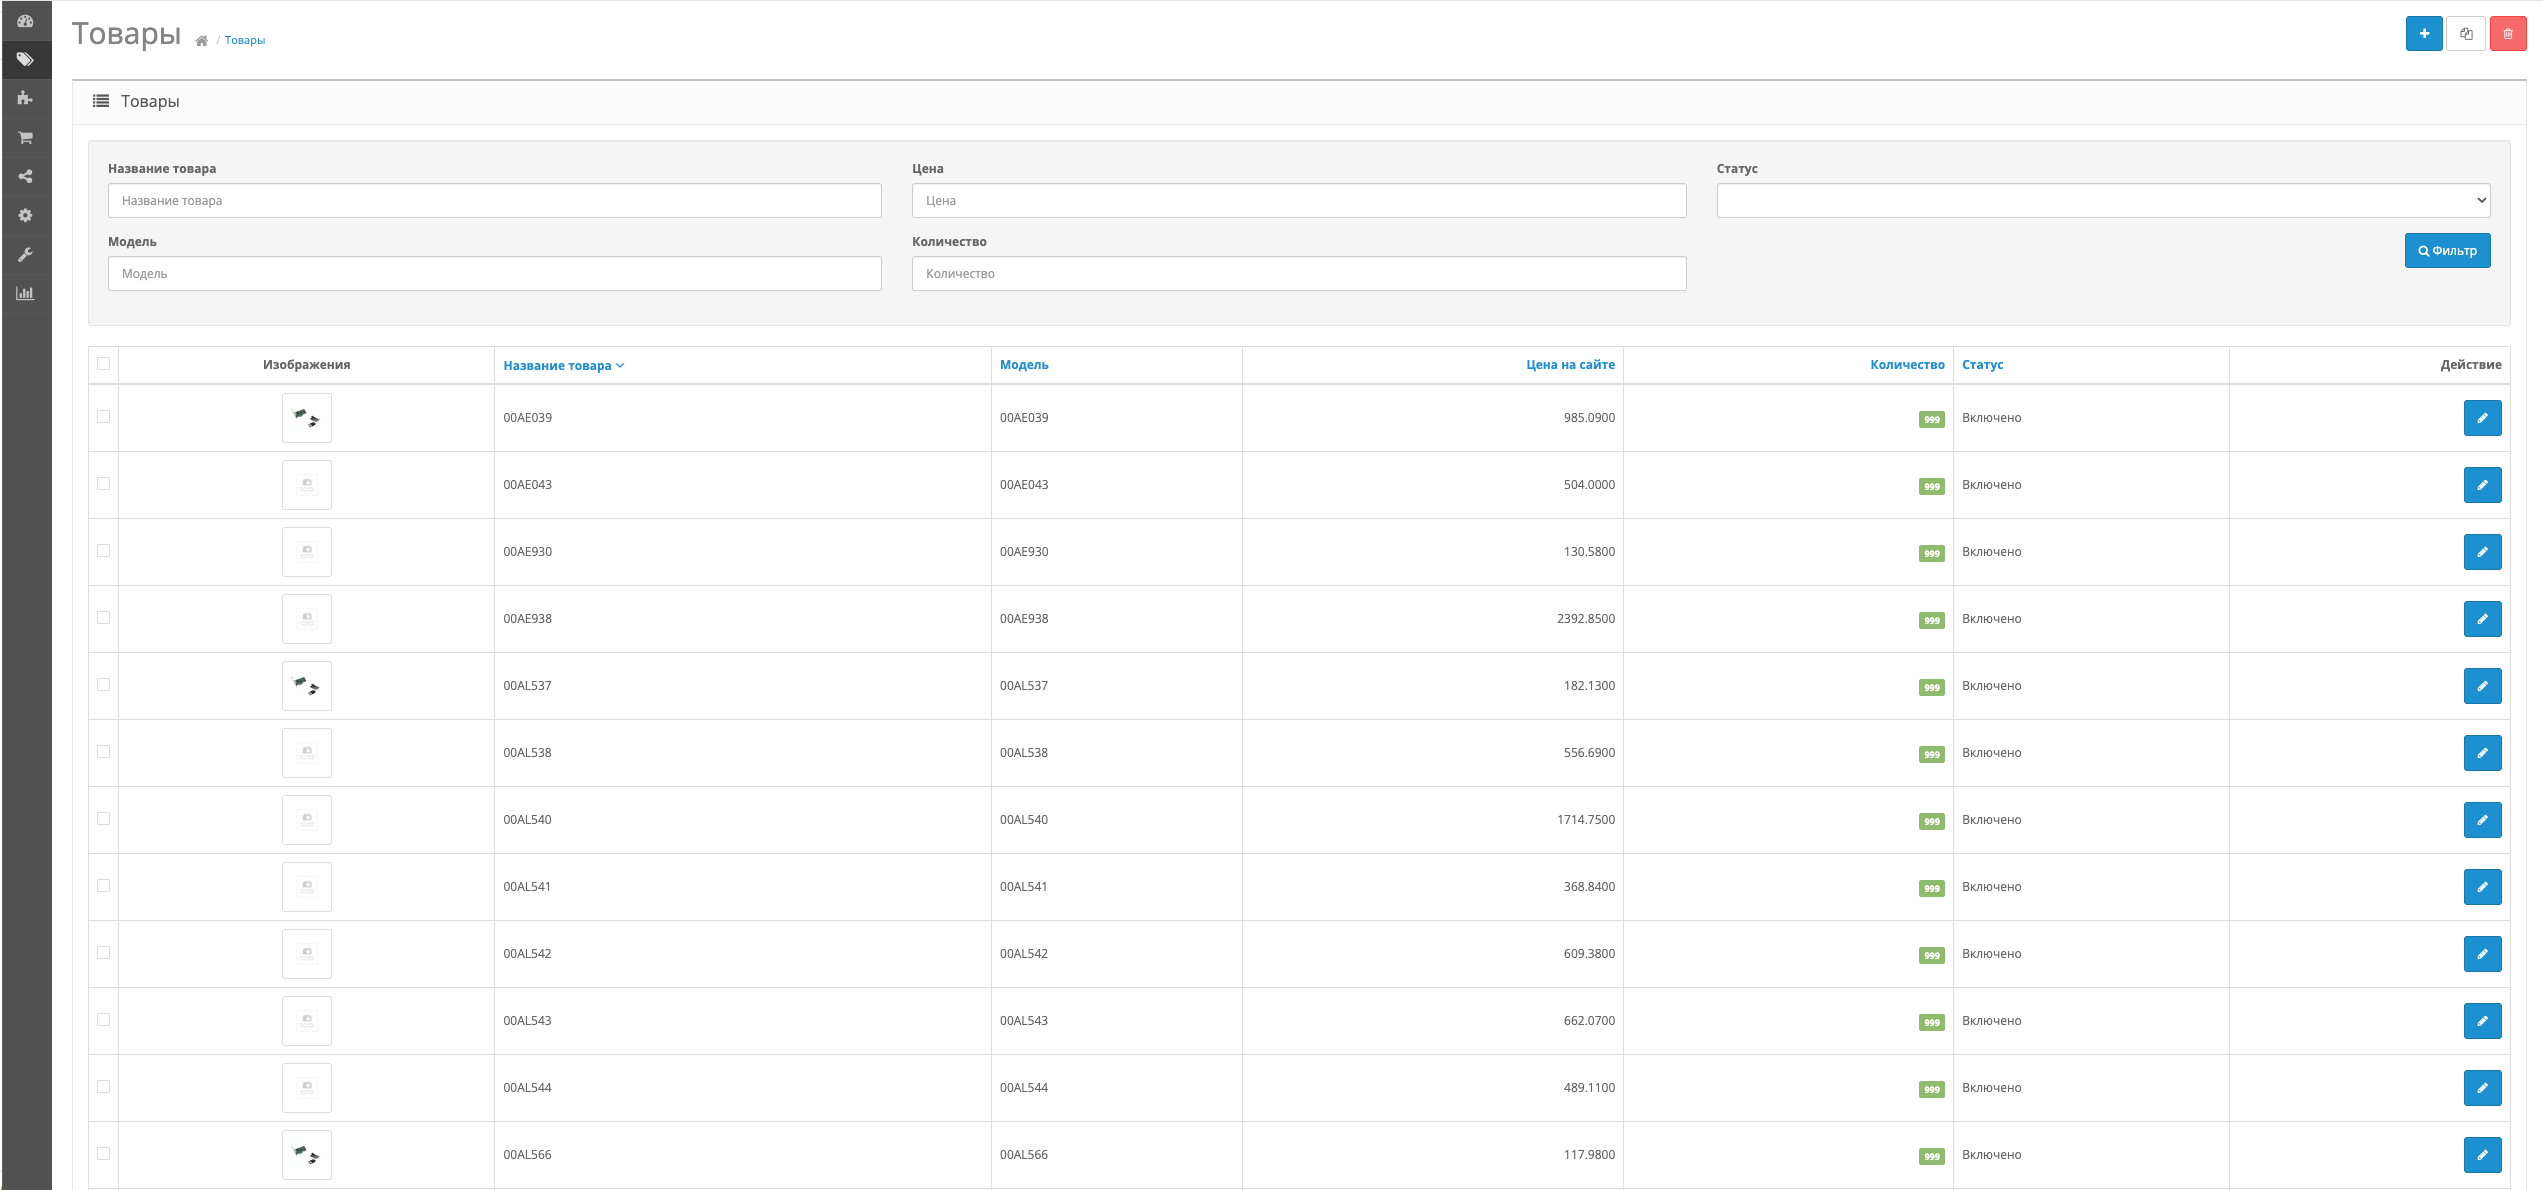This screenshot has height=1190, width=2543.
Task: Edit product 00AL566 with pencil button
Action: (x=2481, y=1154)
